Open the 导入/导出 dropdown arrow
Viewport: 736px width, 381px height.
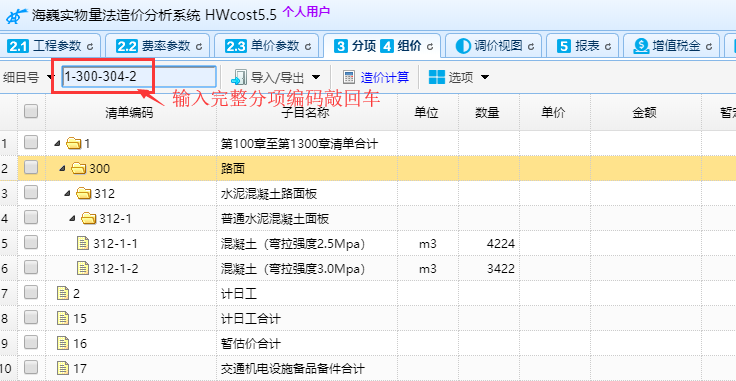tap(316, 77)
